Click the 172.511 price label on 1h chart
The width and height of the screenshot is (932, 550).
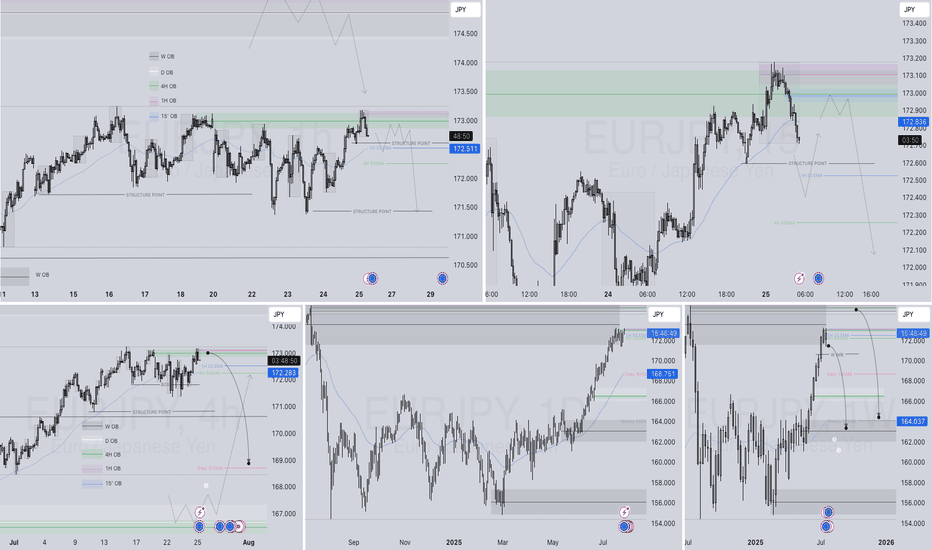coord(465,149)
